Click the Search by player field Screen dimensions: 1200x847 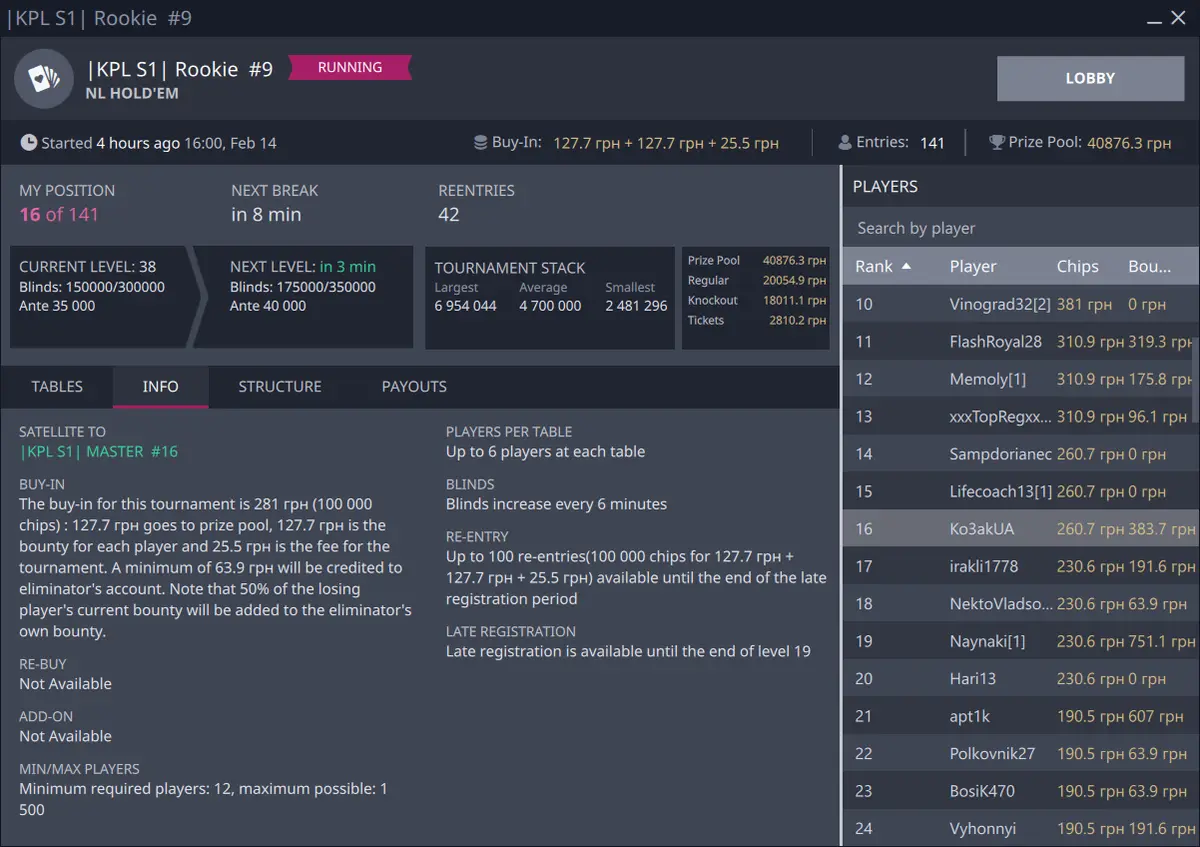pyautogui.click(x=1020, y=228)
